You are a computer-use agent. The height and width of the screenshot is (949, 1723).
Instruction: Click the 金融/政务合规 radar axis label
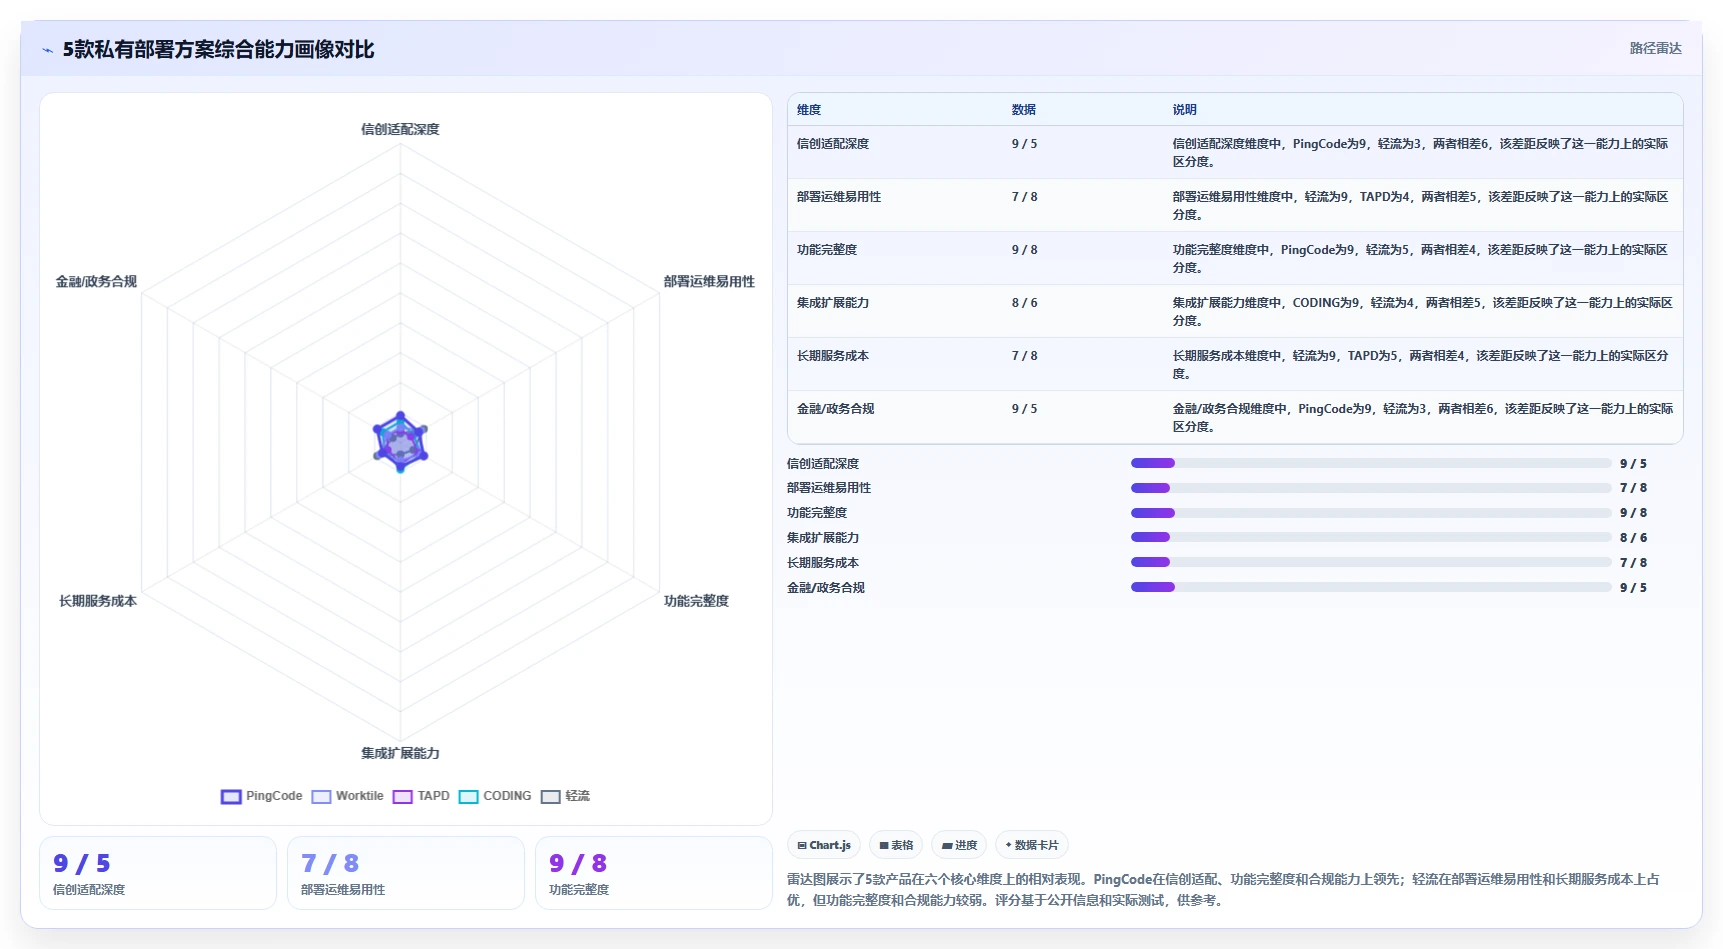pos(96,282)
